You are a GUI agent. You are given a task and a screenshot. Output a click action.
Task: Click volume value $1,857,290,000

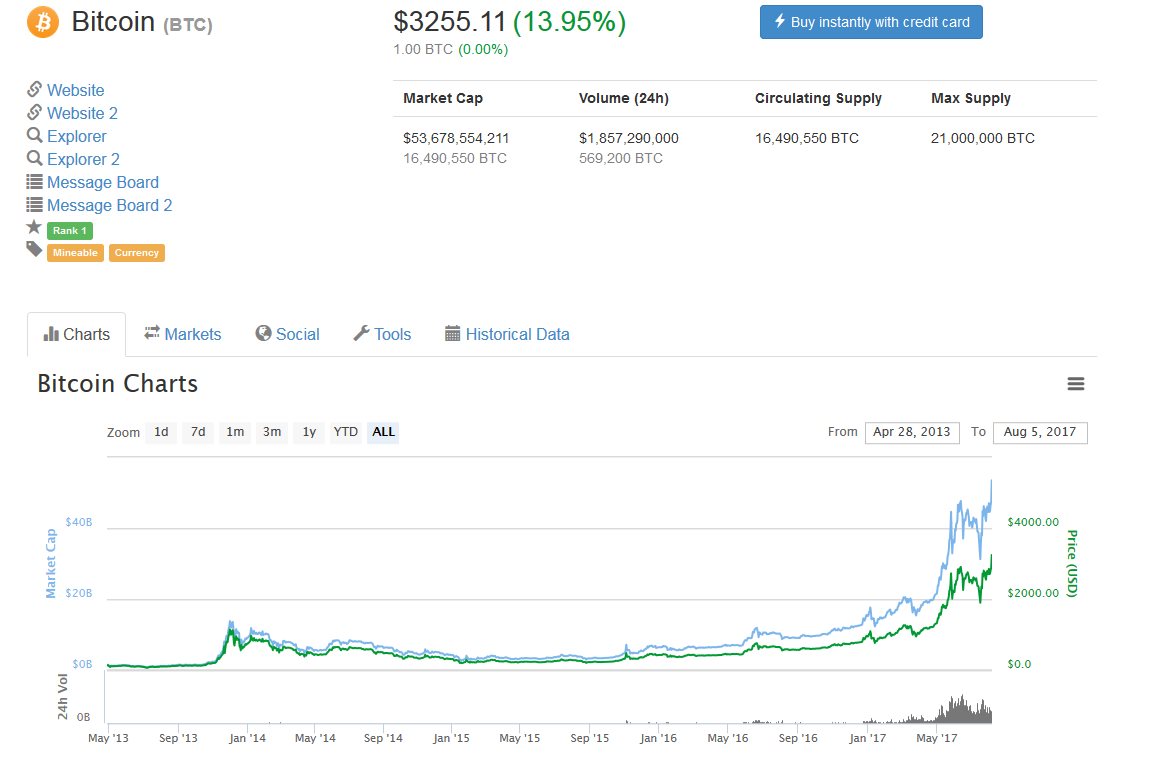click(x=628, y=138)
